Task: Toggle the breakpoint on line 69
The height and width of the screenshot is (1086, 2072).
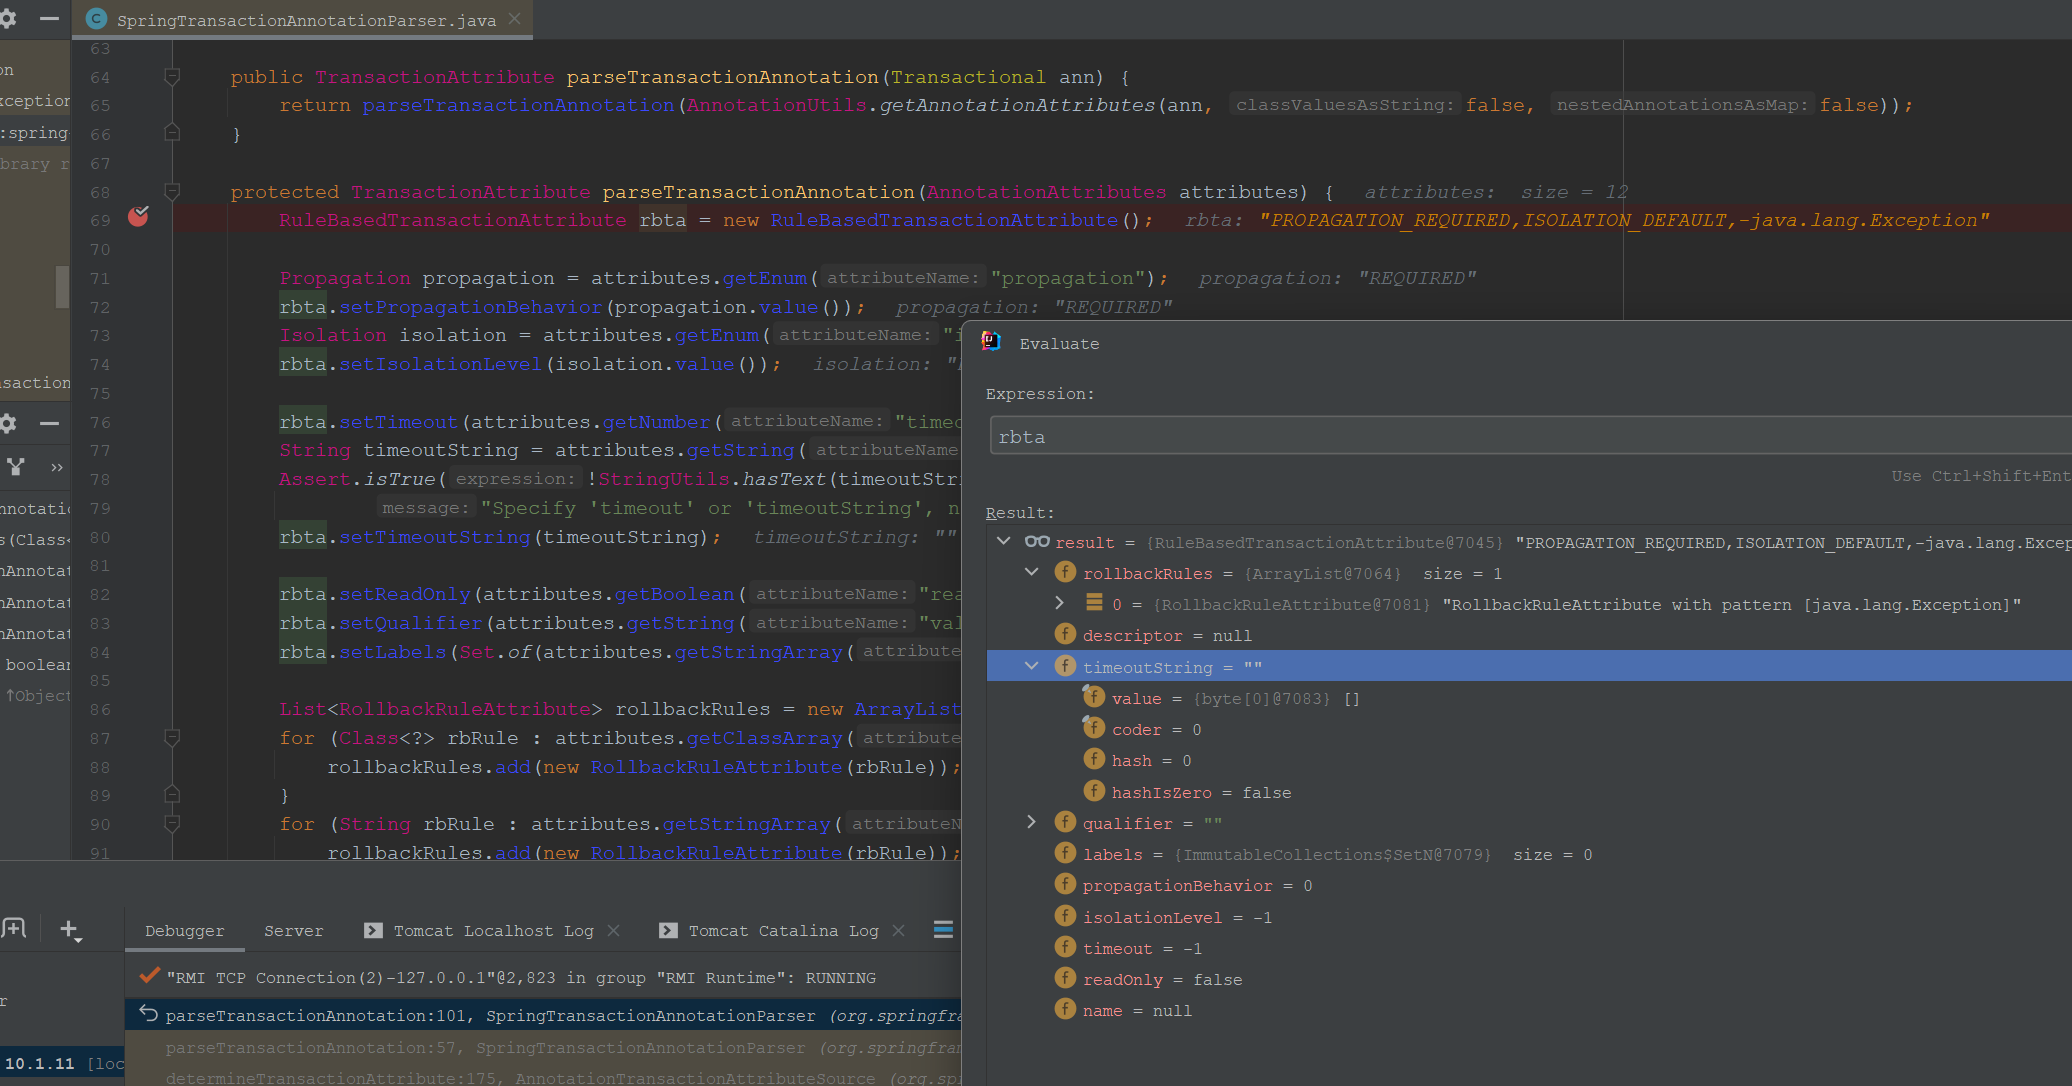Action: [x=138, y=217]
